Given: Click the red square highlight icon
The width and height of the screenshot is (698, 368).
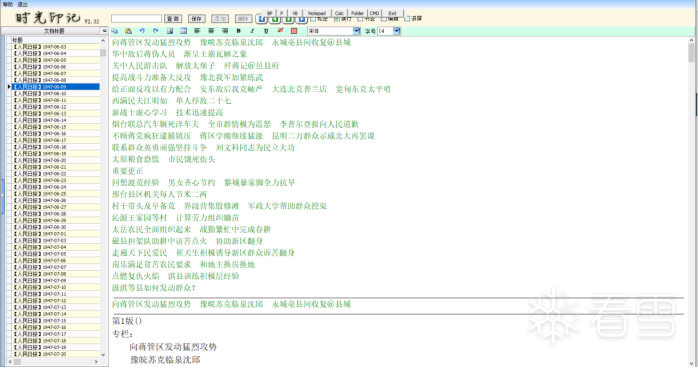Looking at the screenshot, I should [x=294, y=31].
